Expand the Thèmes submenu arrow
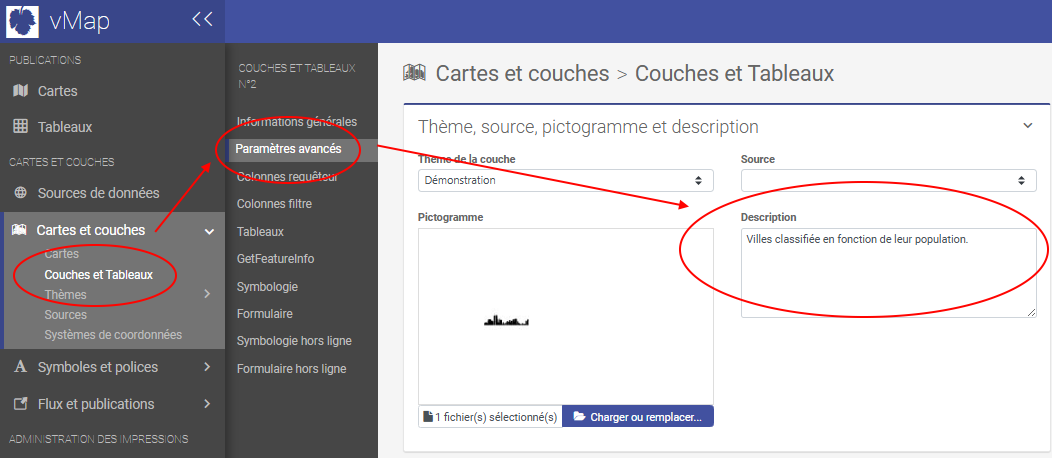Viewport: 1052px width, 458px height. (x=207, y=294)
